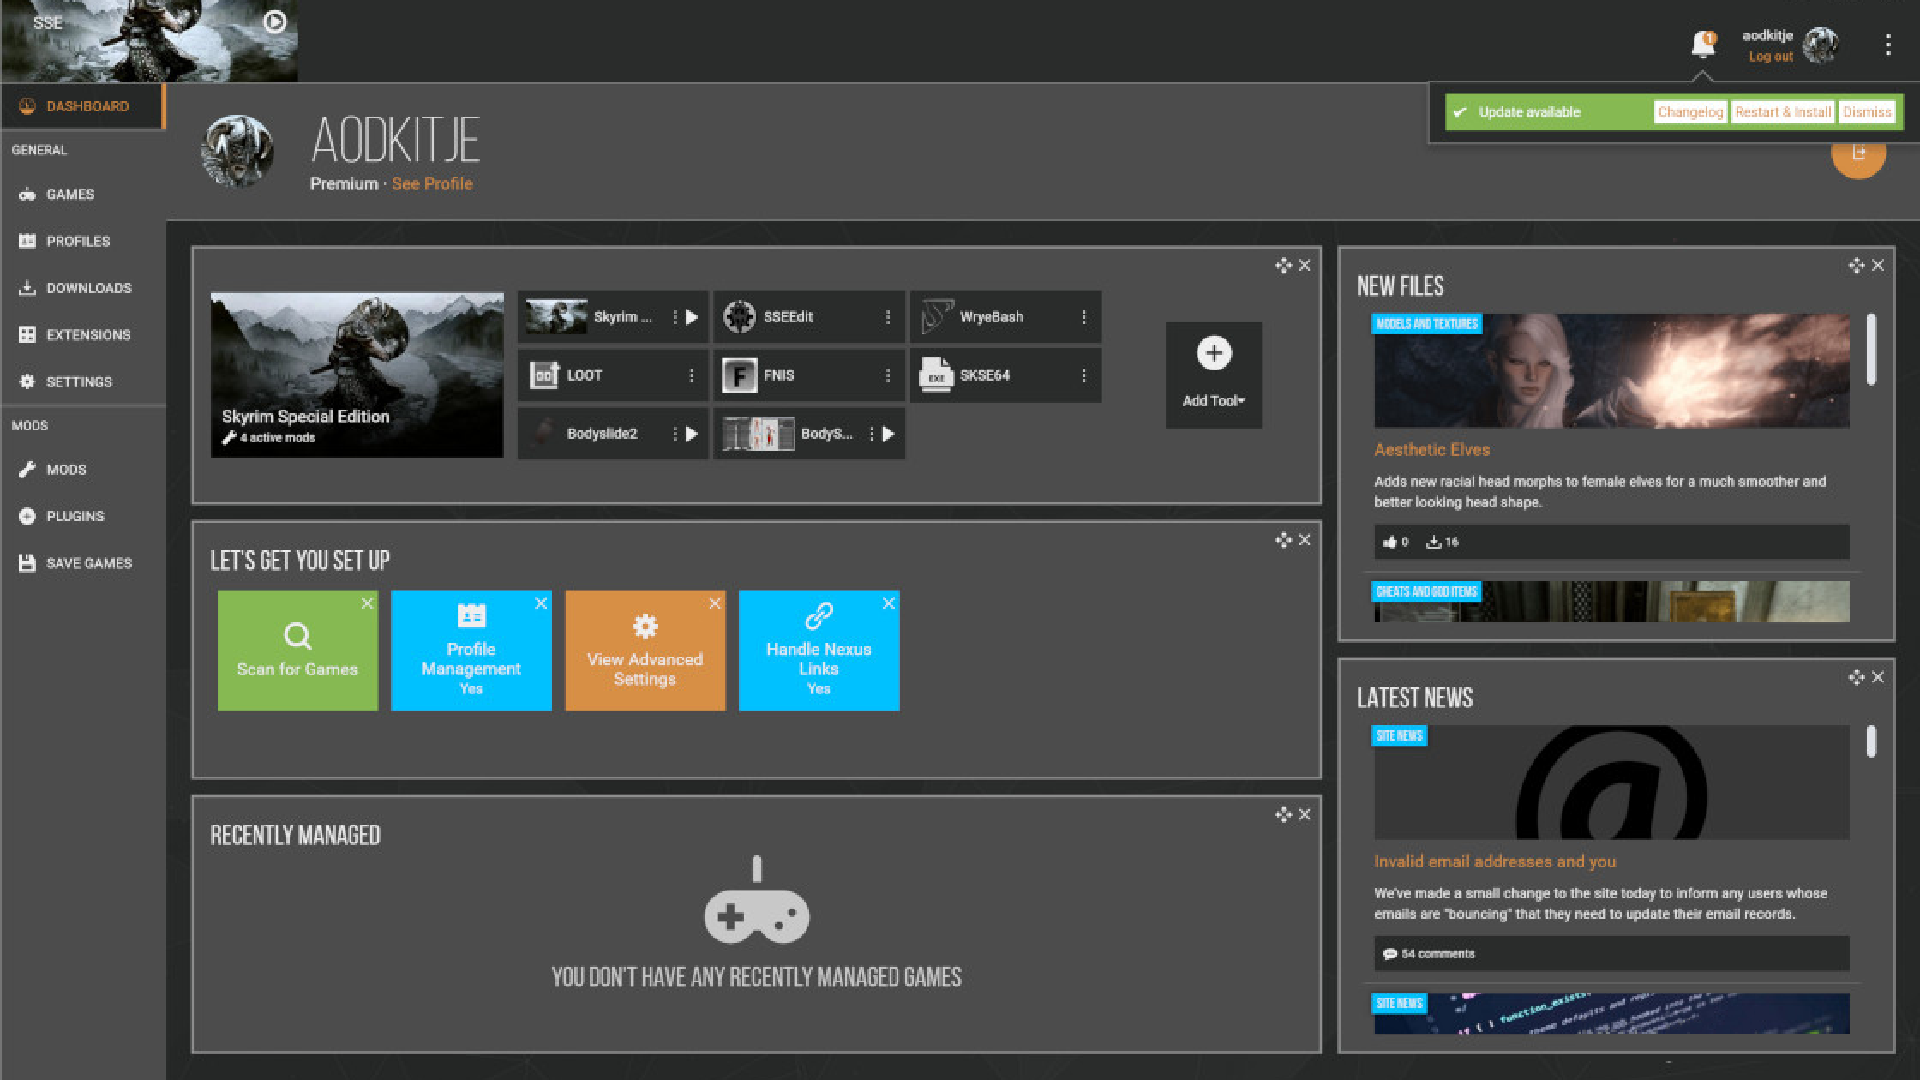Click move handle on the tools dashlet
Image resolution: width=1920 pixels, height=1080 pixels.
[1283, 265]
